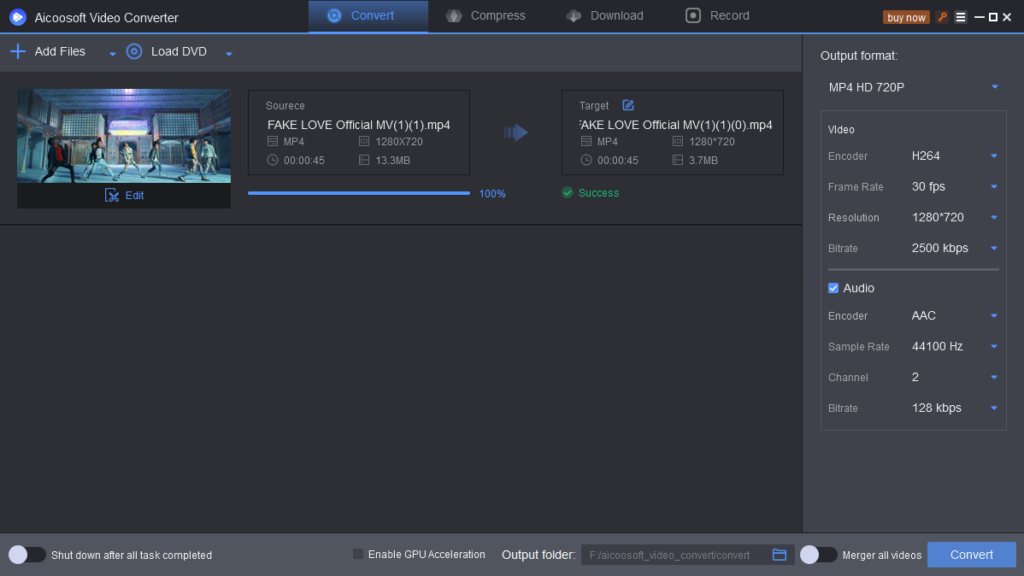
Task: Expand the video Encoder dropdown
Action: pos(993,156)
